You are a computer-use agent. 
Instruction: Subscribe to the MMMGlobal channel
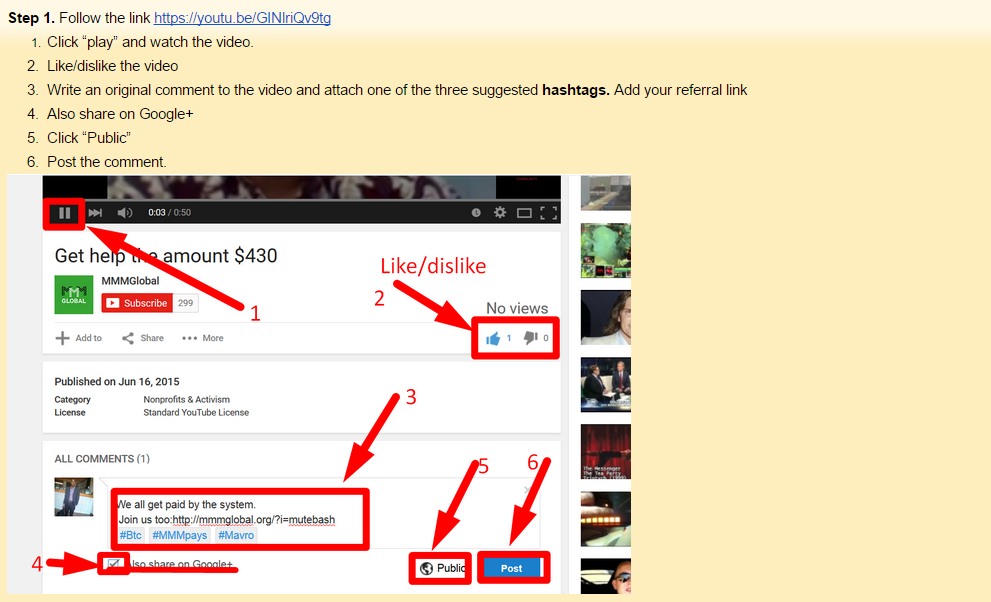tap(137, 303)
